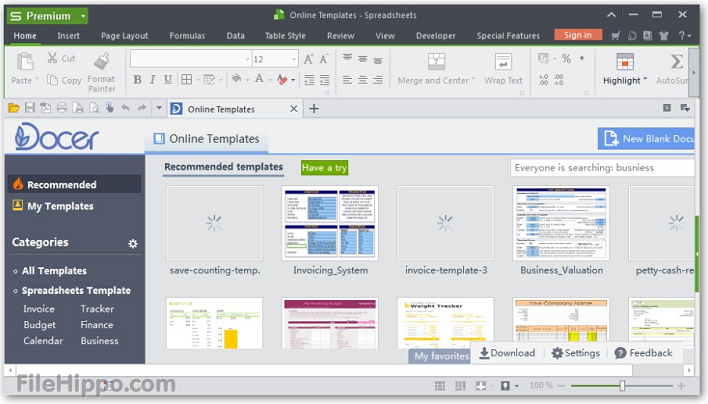Select the Budget category link
708x404 pixels.
39,325
